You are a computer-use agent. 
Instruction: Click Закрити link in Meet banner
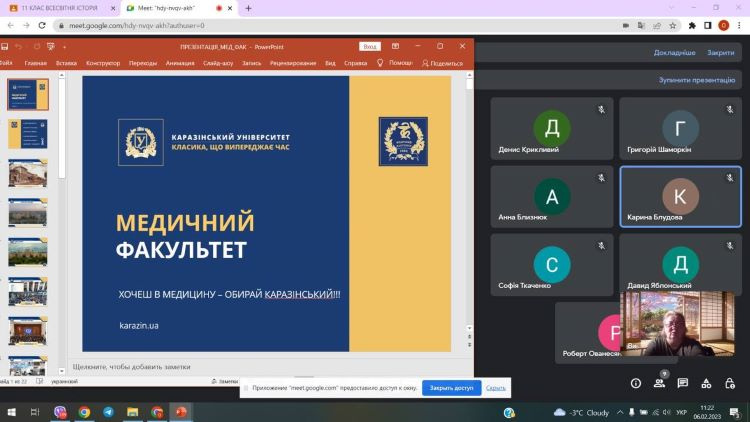click(x=720, y=53)
